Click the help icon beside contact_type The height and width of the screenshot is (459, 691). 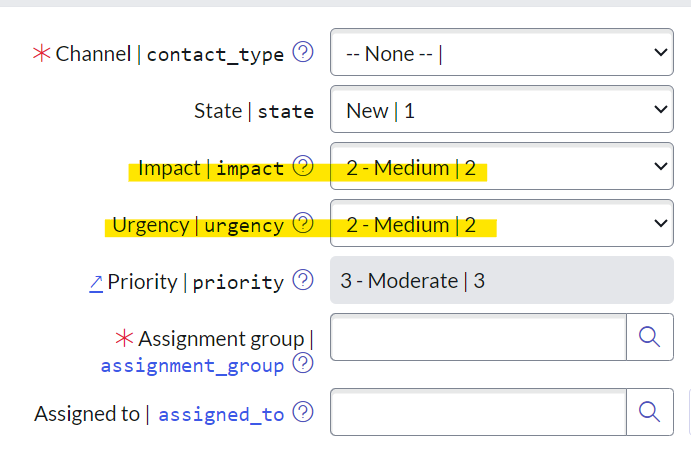[303, 53]
